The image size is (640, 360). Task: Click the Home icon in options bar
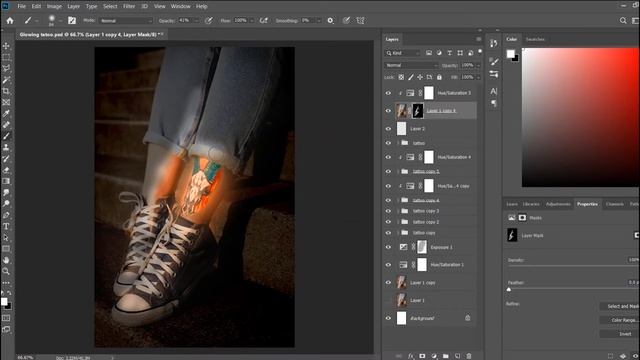click(10, 20)
